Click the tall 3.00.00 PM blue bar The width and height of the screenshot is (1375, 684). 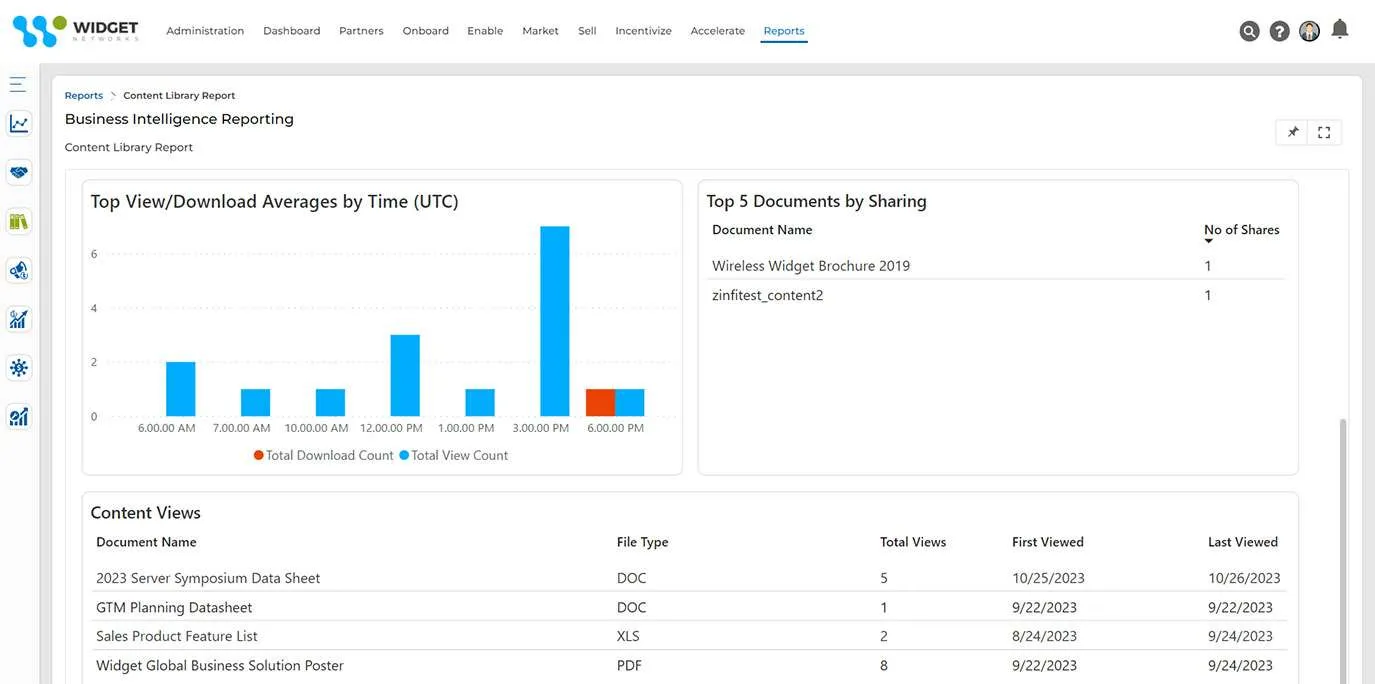pos(555,321)
